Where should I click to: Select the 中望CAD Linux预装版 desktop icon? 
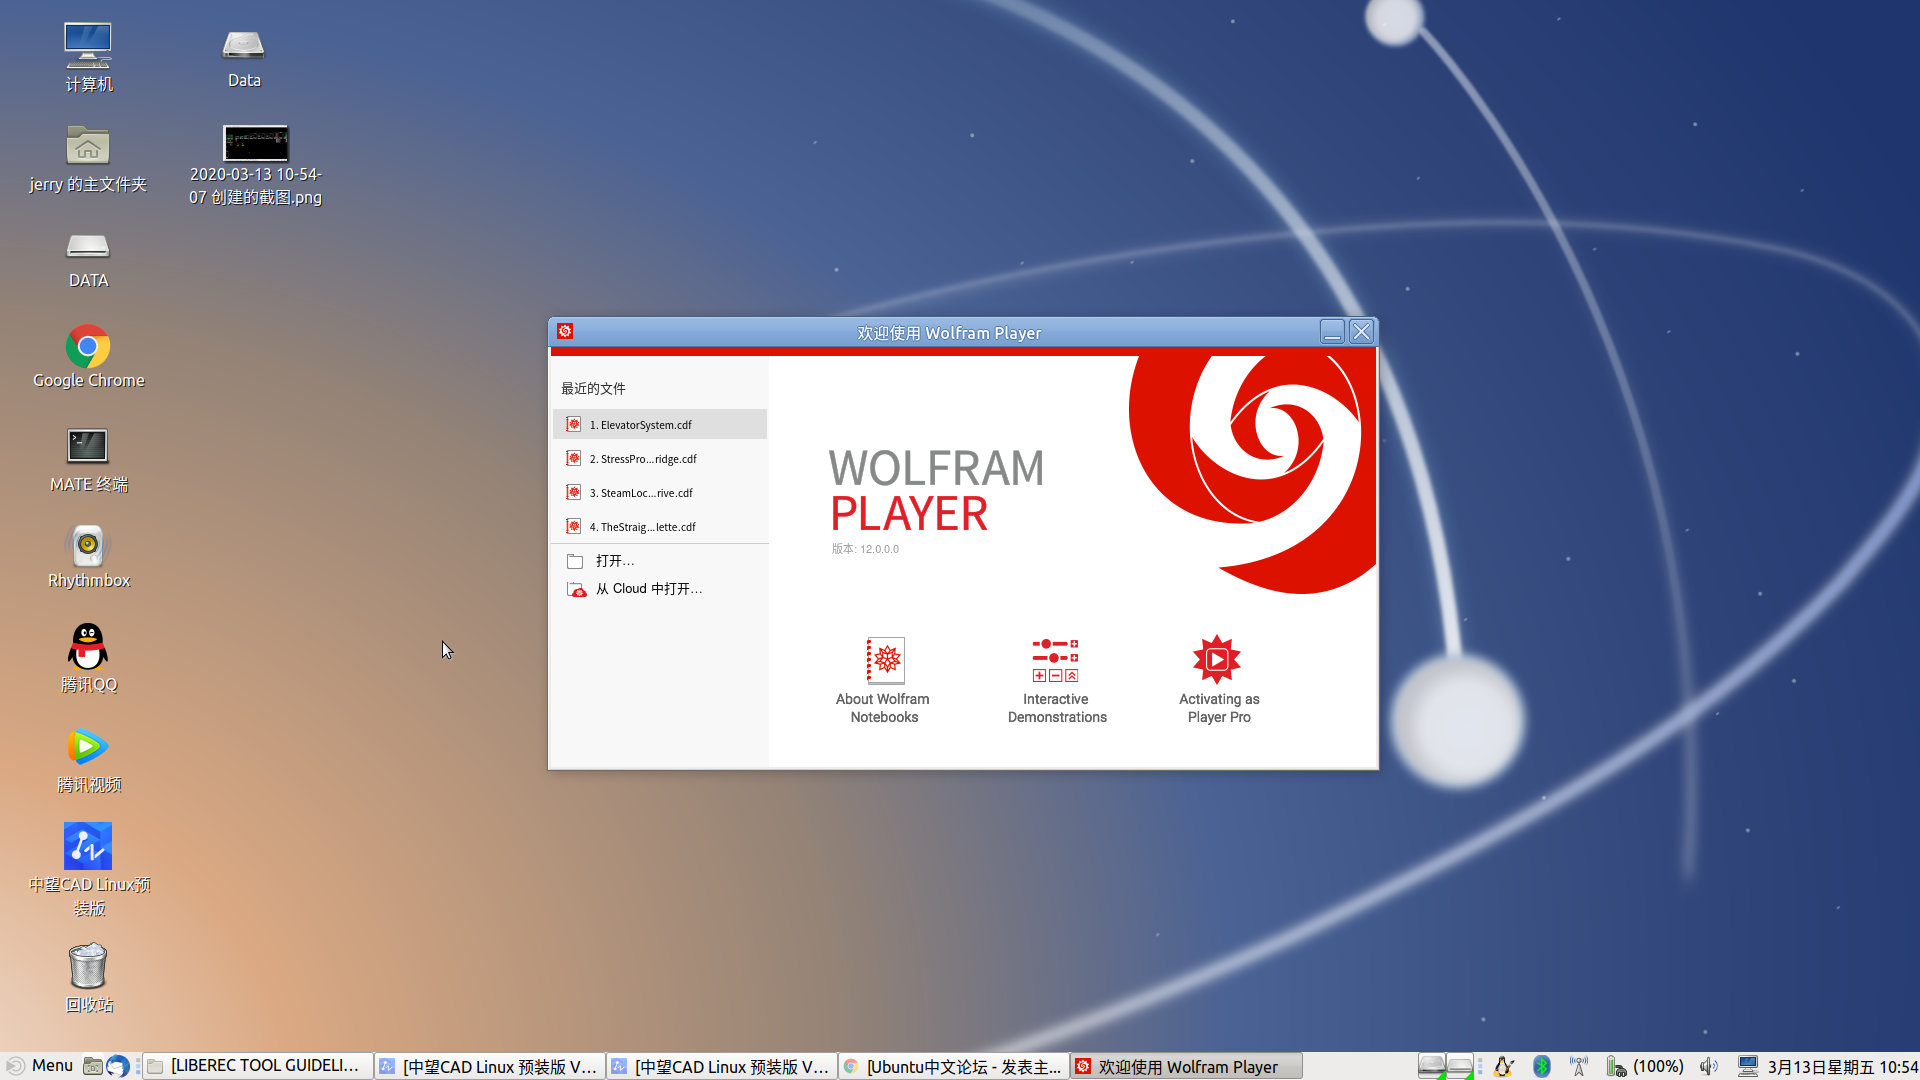[88, 870]
